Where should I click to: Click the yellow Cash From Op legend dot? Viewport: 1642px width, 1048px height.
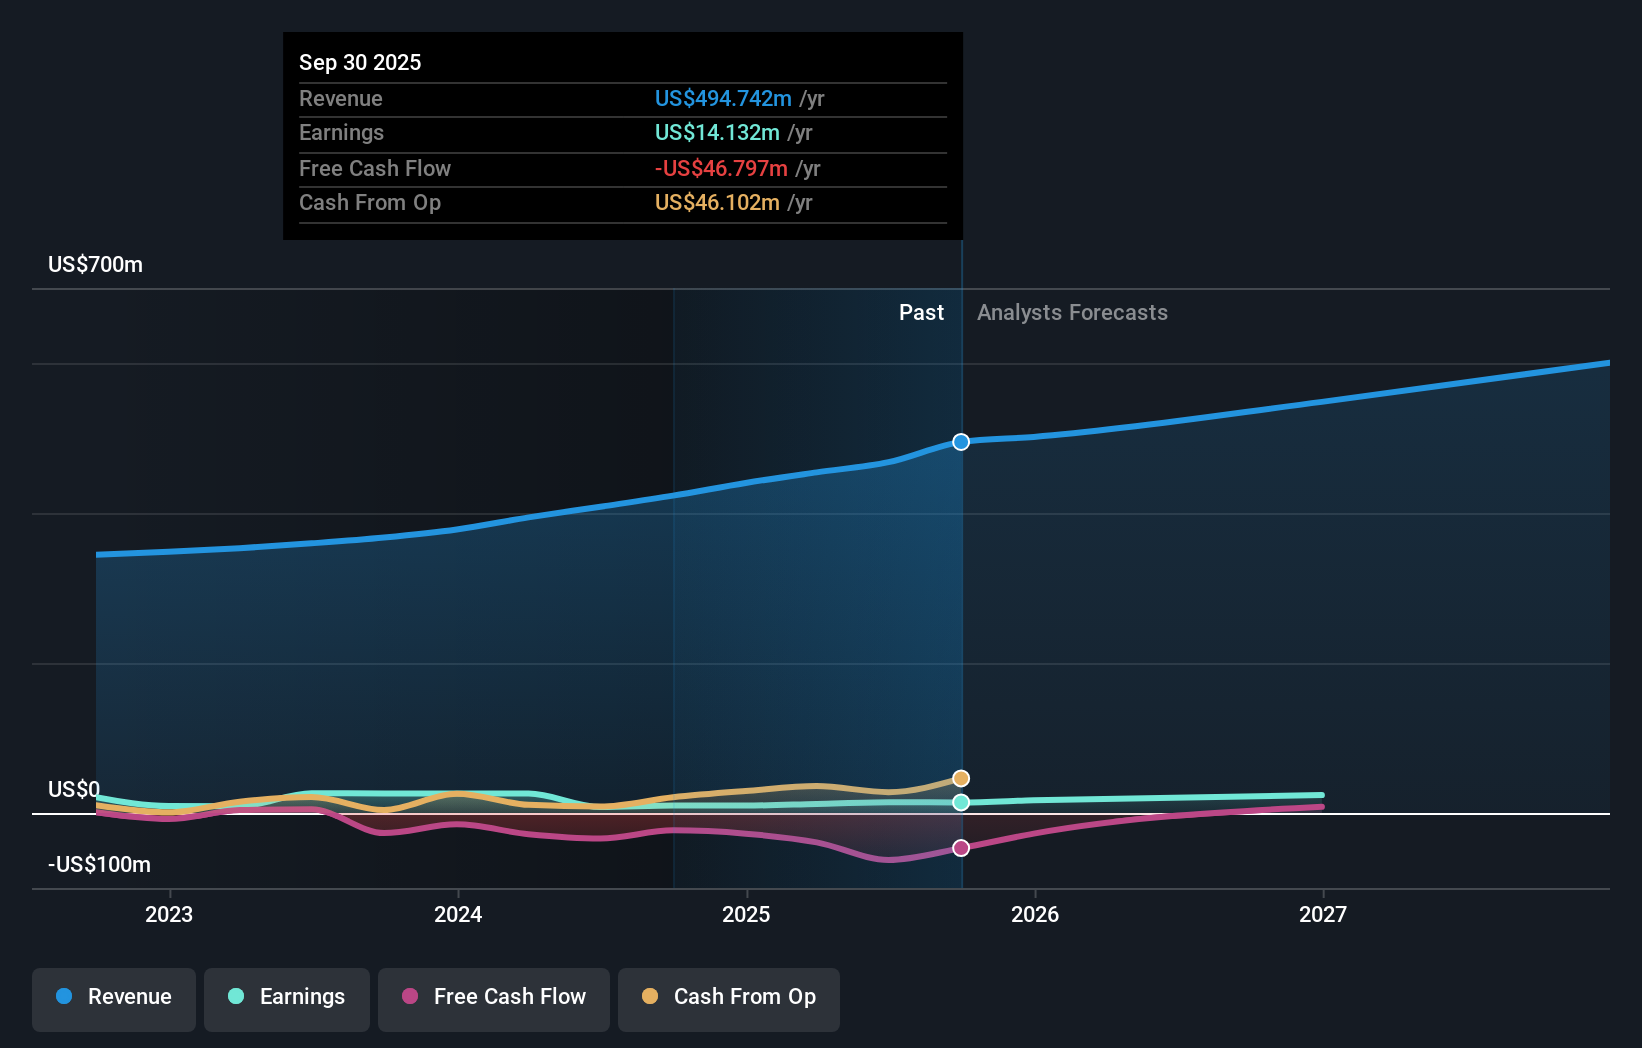coord(650,997)
